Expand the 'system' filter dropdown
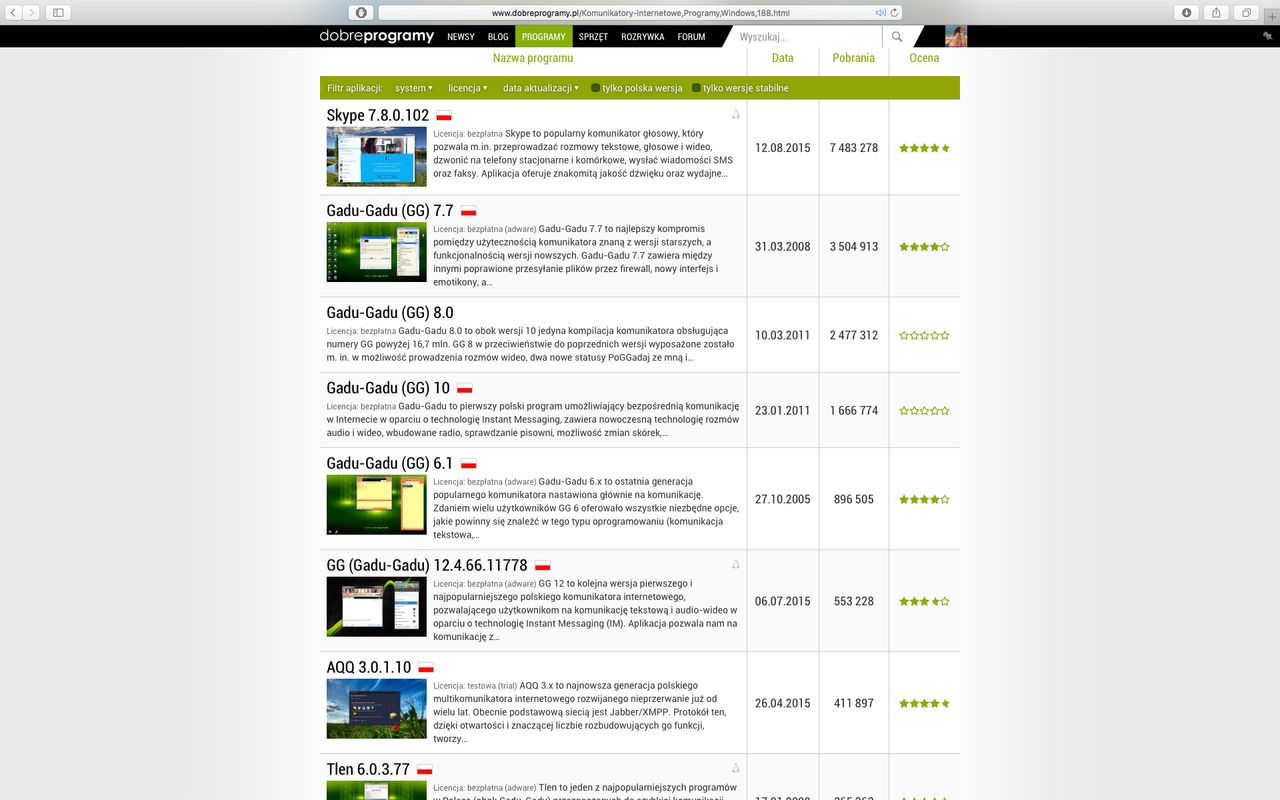 [414, 88]
